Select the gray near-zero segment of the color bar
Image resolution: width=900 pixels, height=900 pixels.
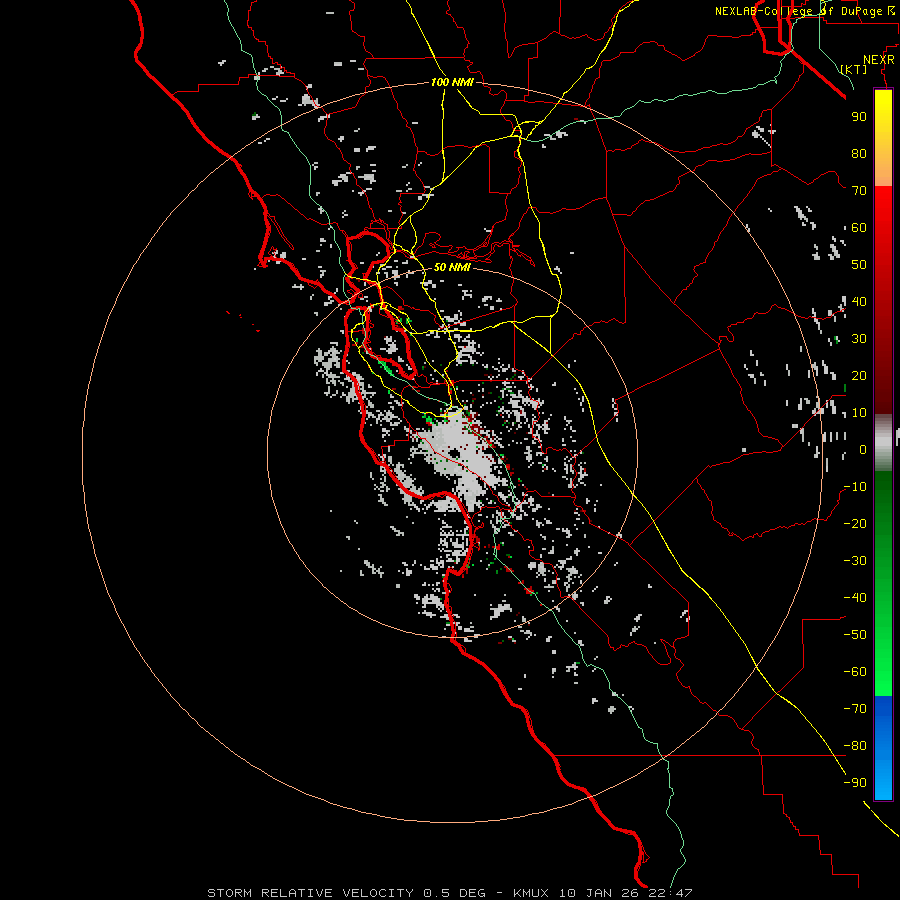[883, 443]
